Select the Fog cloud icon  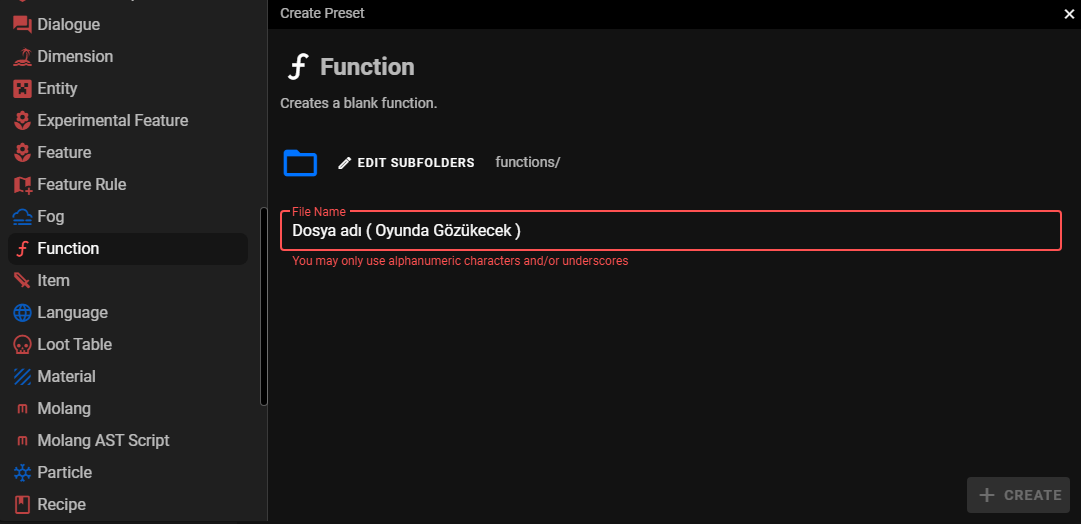[x=22, y=217]
